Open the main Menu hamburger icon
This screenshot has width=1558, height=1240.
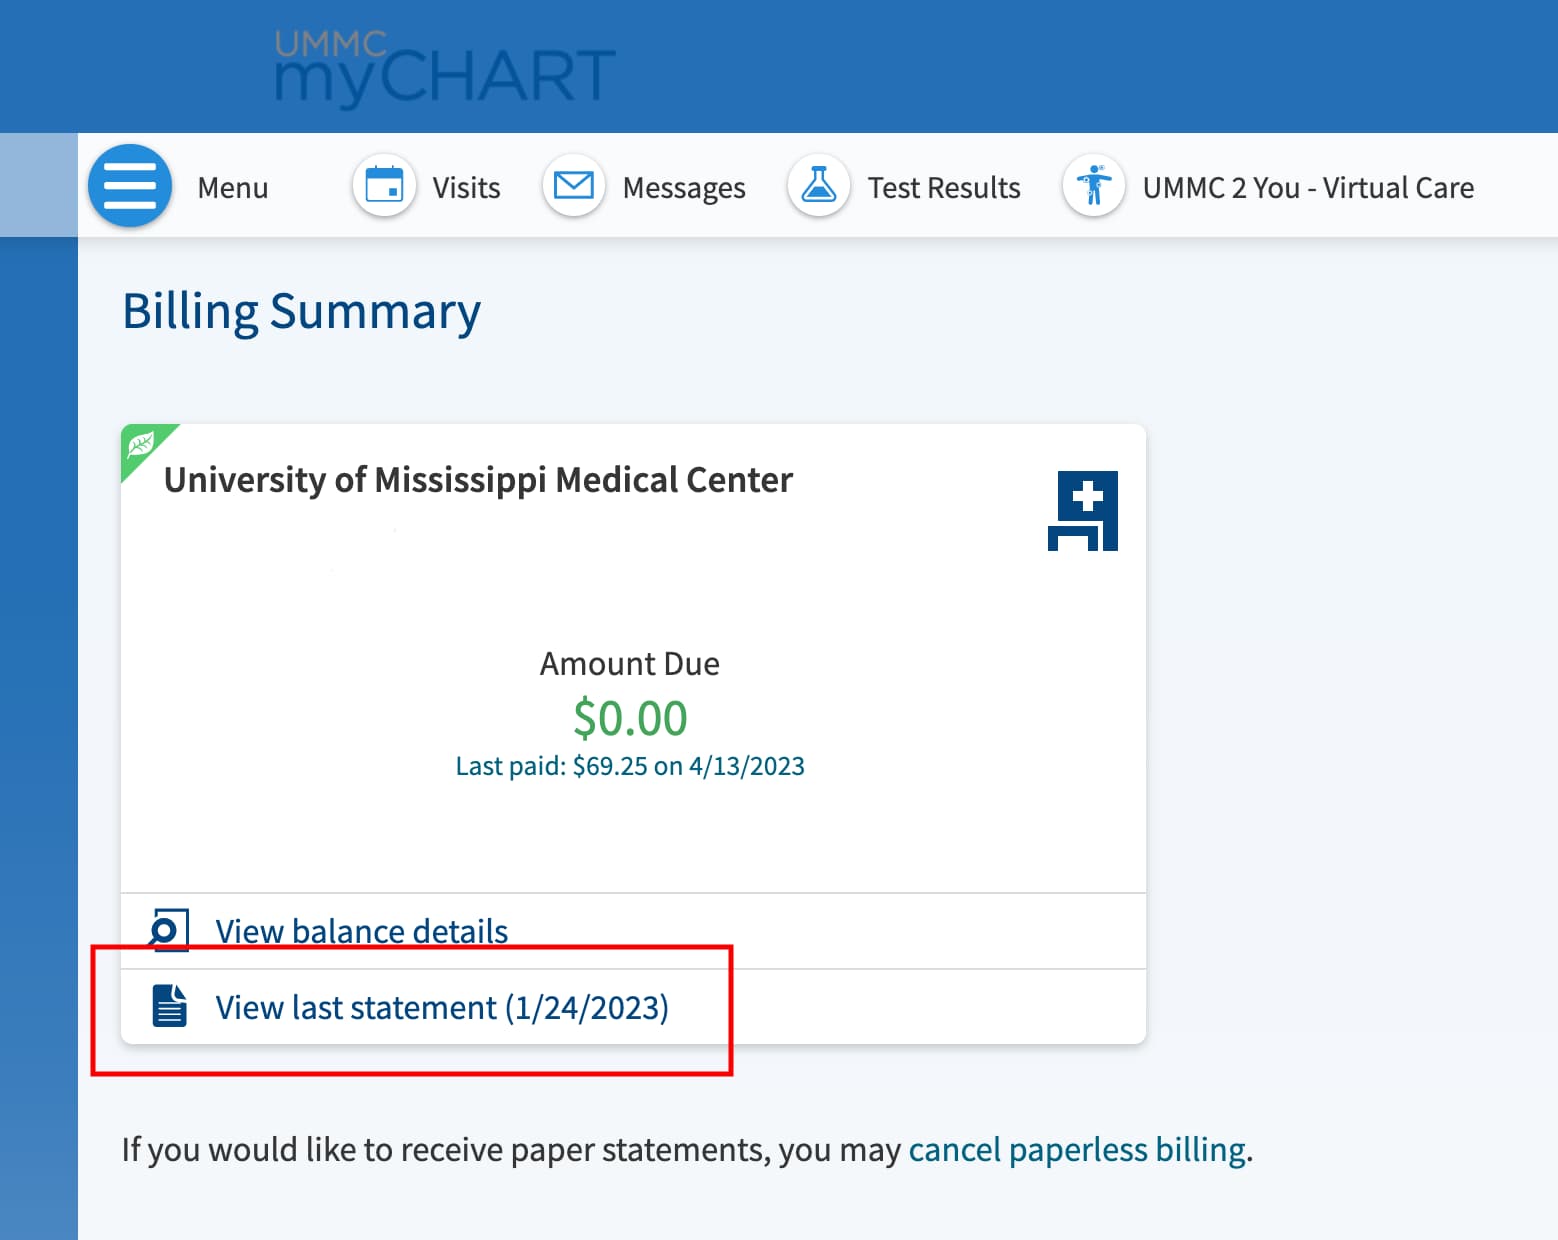click(130, 186)
